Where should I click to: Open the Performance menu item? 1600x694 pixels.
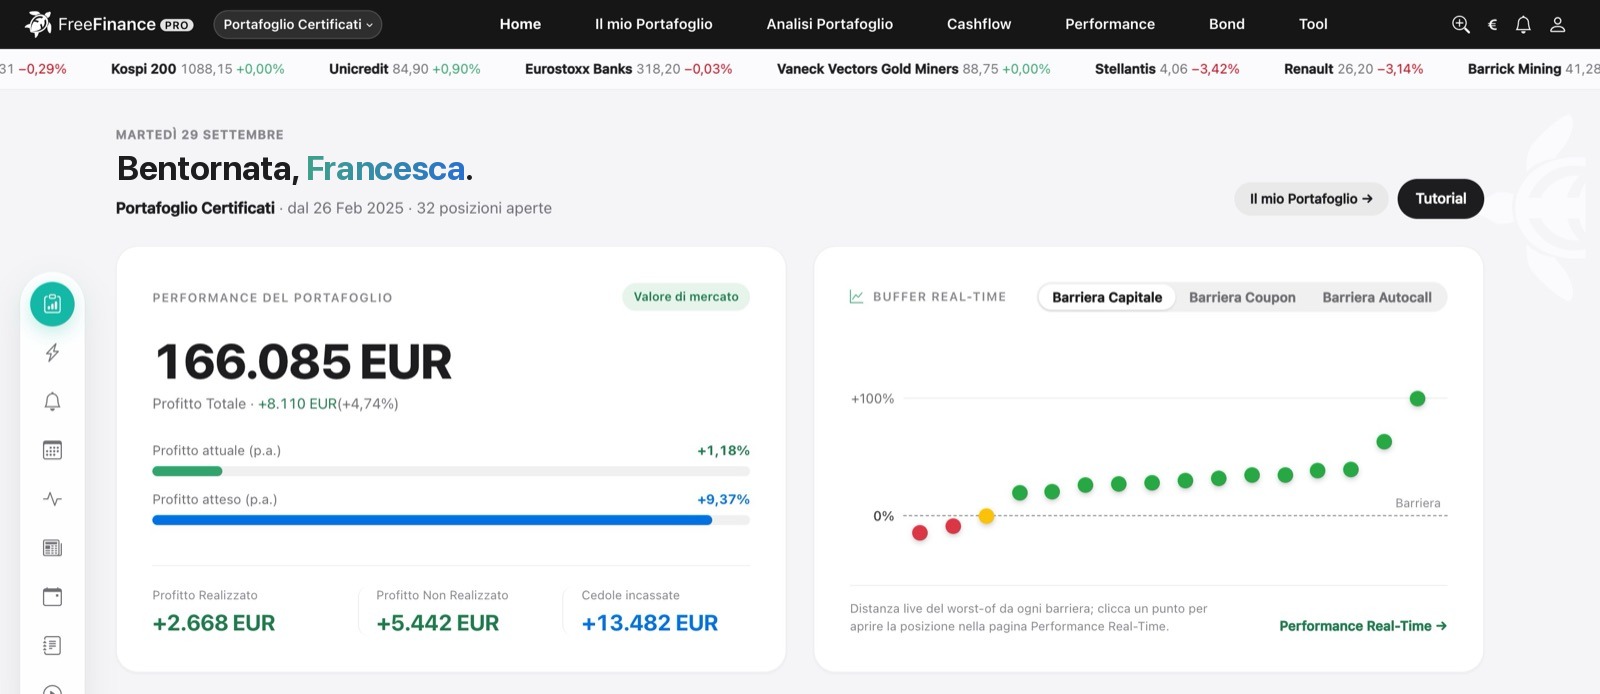coord(1110,24)
